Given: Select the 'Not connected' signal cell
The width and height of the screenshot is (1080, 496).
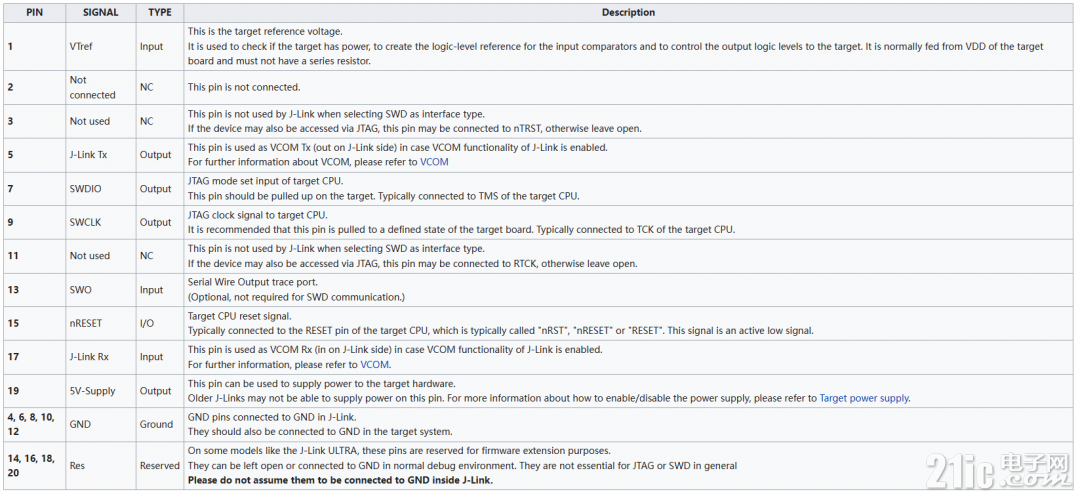Looking at the screenshot, I should tap(101, 87).
